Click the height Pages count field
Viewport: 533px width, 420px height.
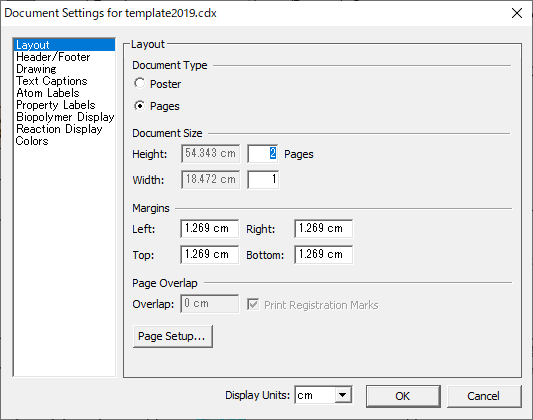263,154
